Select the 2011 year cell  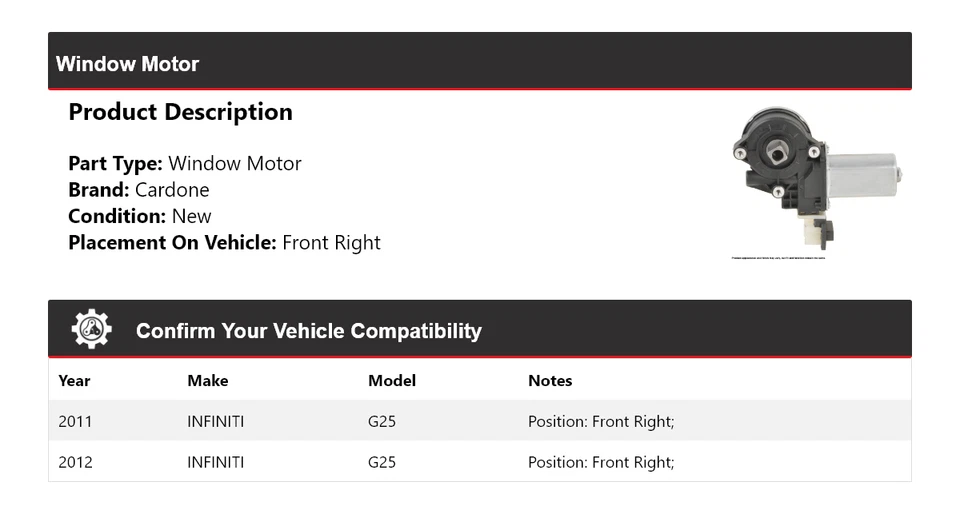pyautogui.click(x=75, y=422)
